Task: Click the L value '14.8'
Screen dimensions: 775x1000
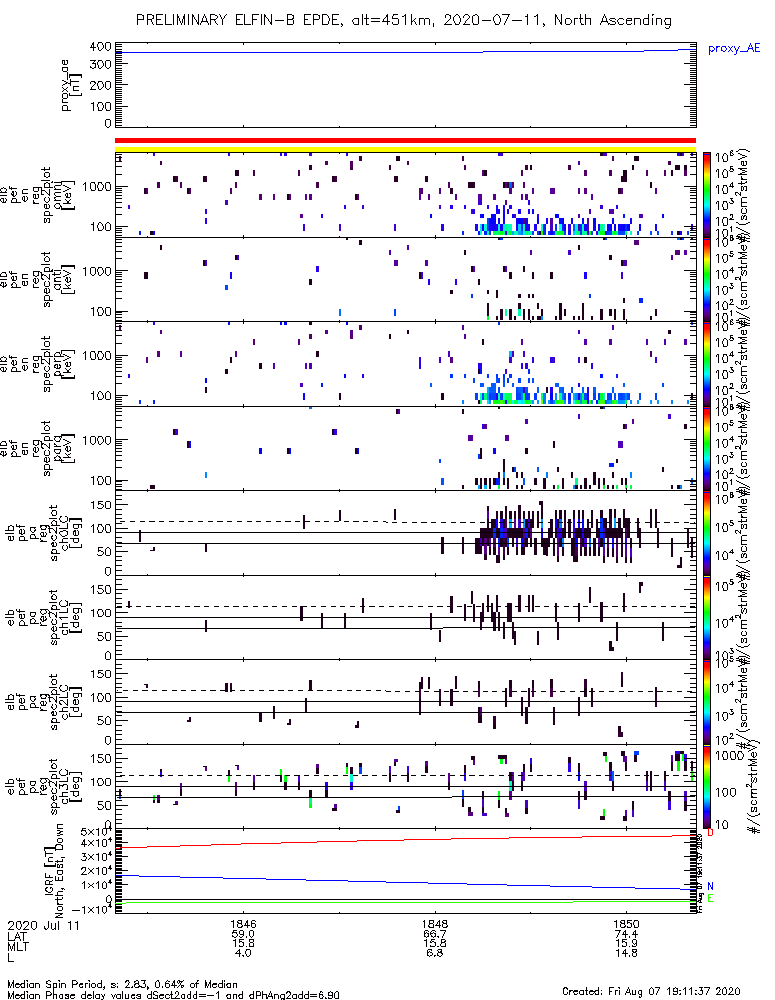Action: (x=626, y=953)
